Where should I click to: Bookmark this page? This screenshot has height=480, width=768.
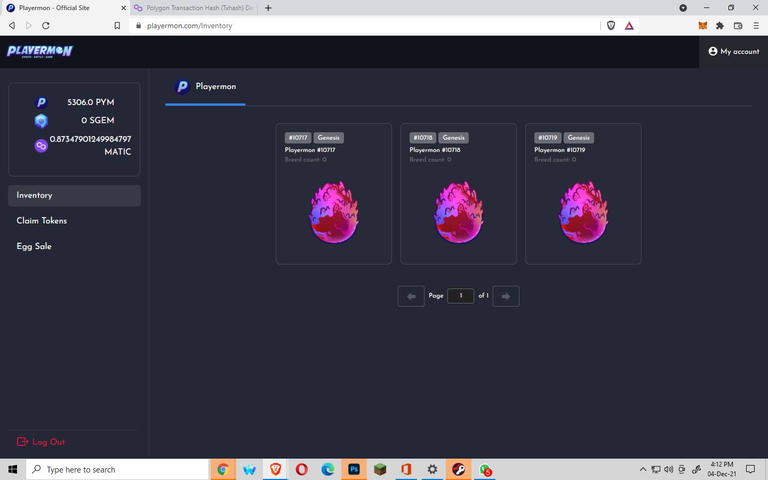(x=117, y=25)
